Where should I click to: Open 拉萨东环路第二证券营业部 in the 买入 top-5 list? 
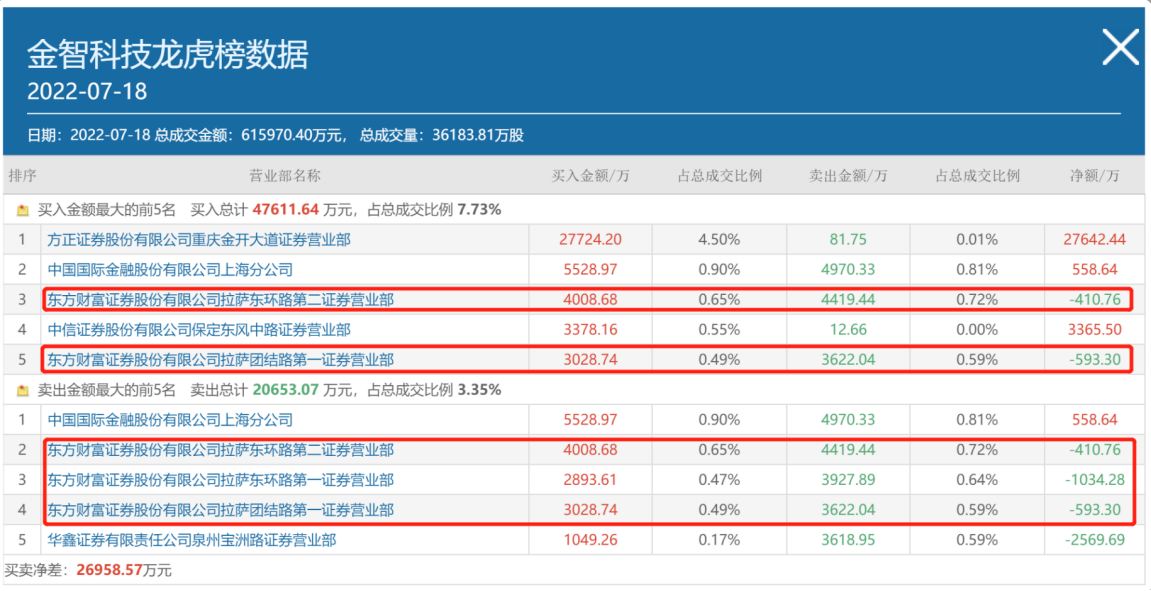[220, 300]
